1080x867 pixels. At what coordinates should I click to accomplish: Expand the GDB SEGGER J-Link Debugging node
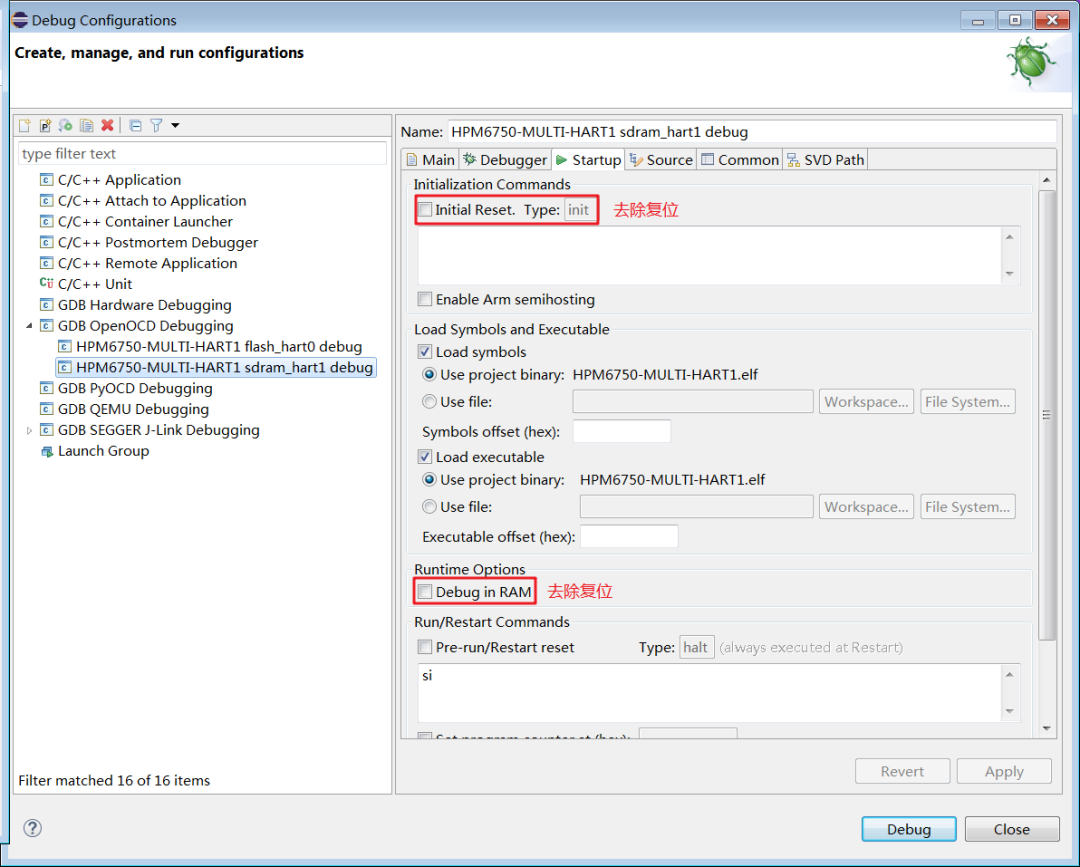[29, 430]
